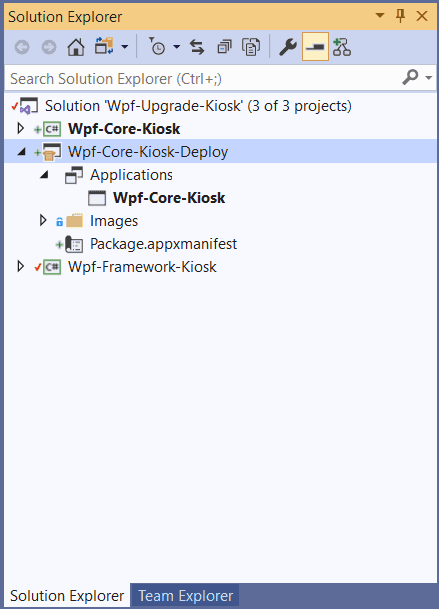Select Wpf-Core-Kiosk under Applications
The width and height of the screenshot is (439, 609).
click(x=169, y=198)
